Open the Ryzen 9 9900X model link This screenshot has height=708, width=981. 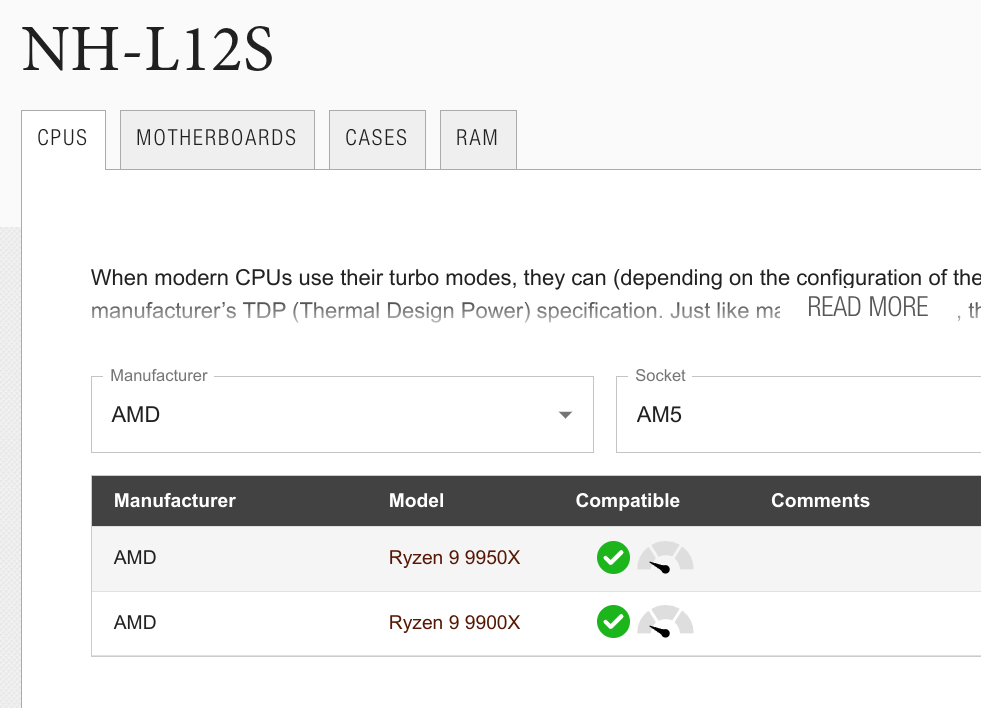(454, 623)
